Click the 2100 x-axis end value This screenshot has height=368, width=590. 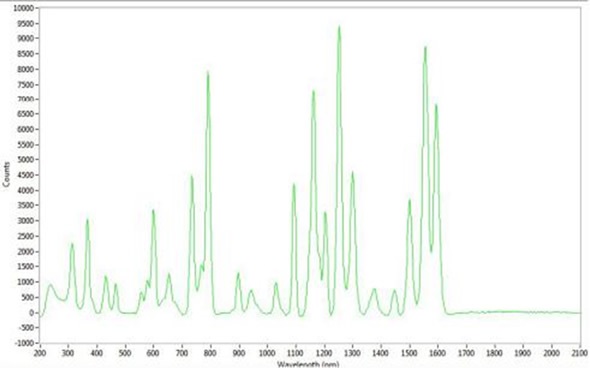click(x=580, y=353)
